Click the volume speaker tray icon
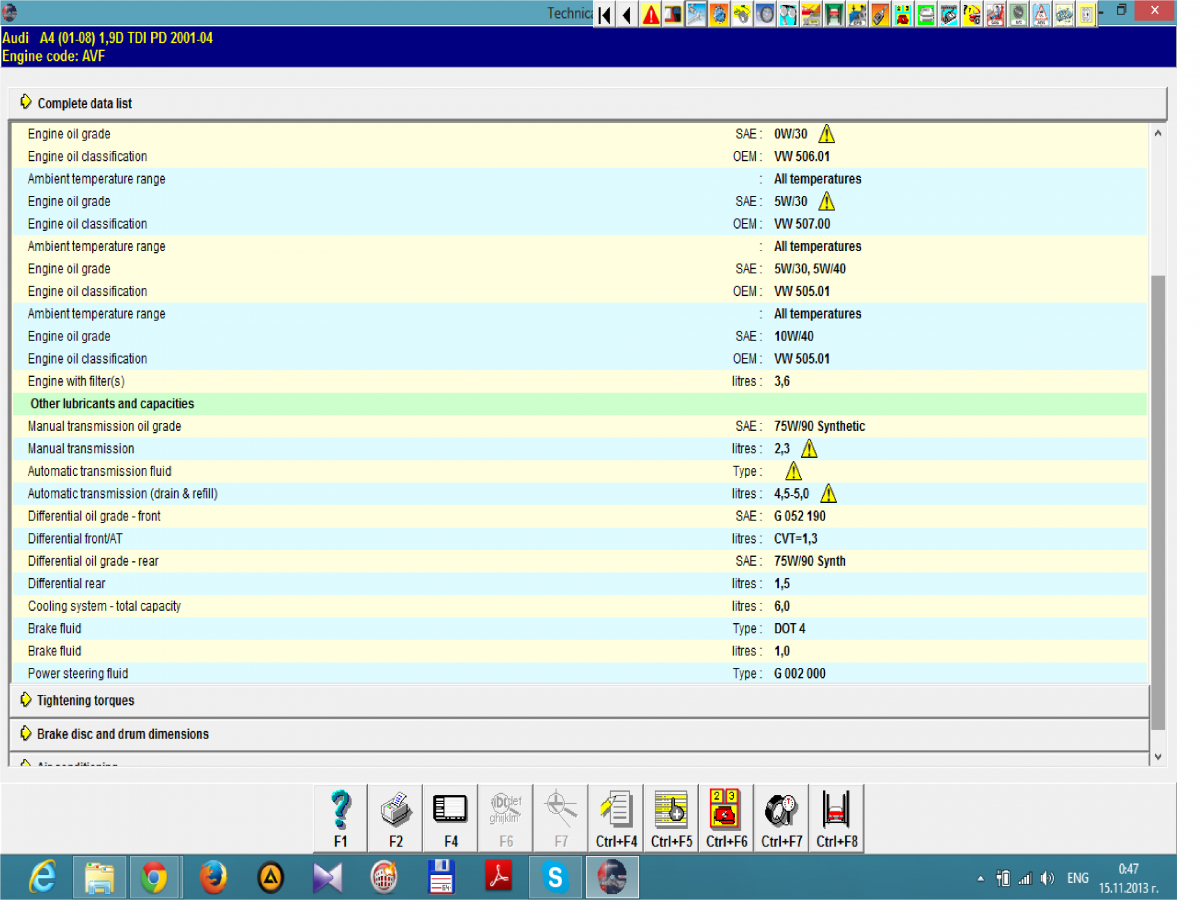 [1047, 878]
